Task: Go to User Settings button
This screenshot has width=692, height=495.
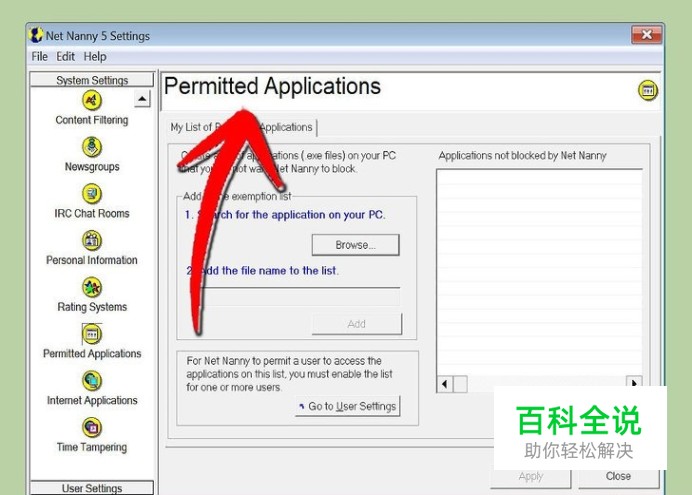Action: [348, 406]
